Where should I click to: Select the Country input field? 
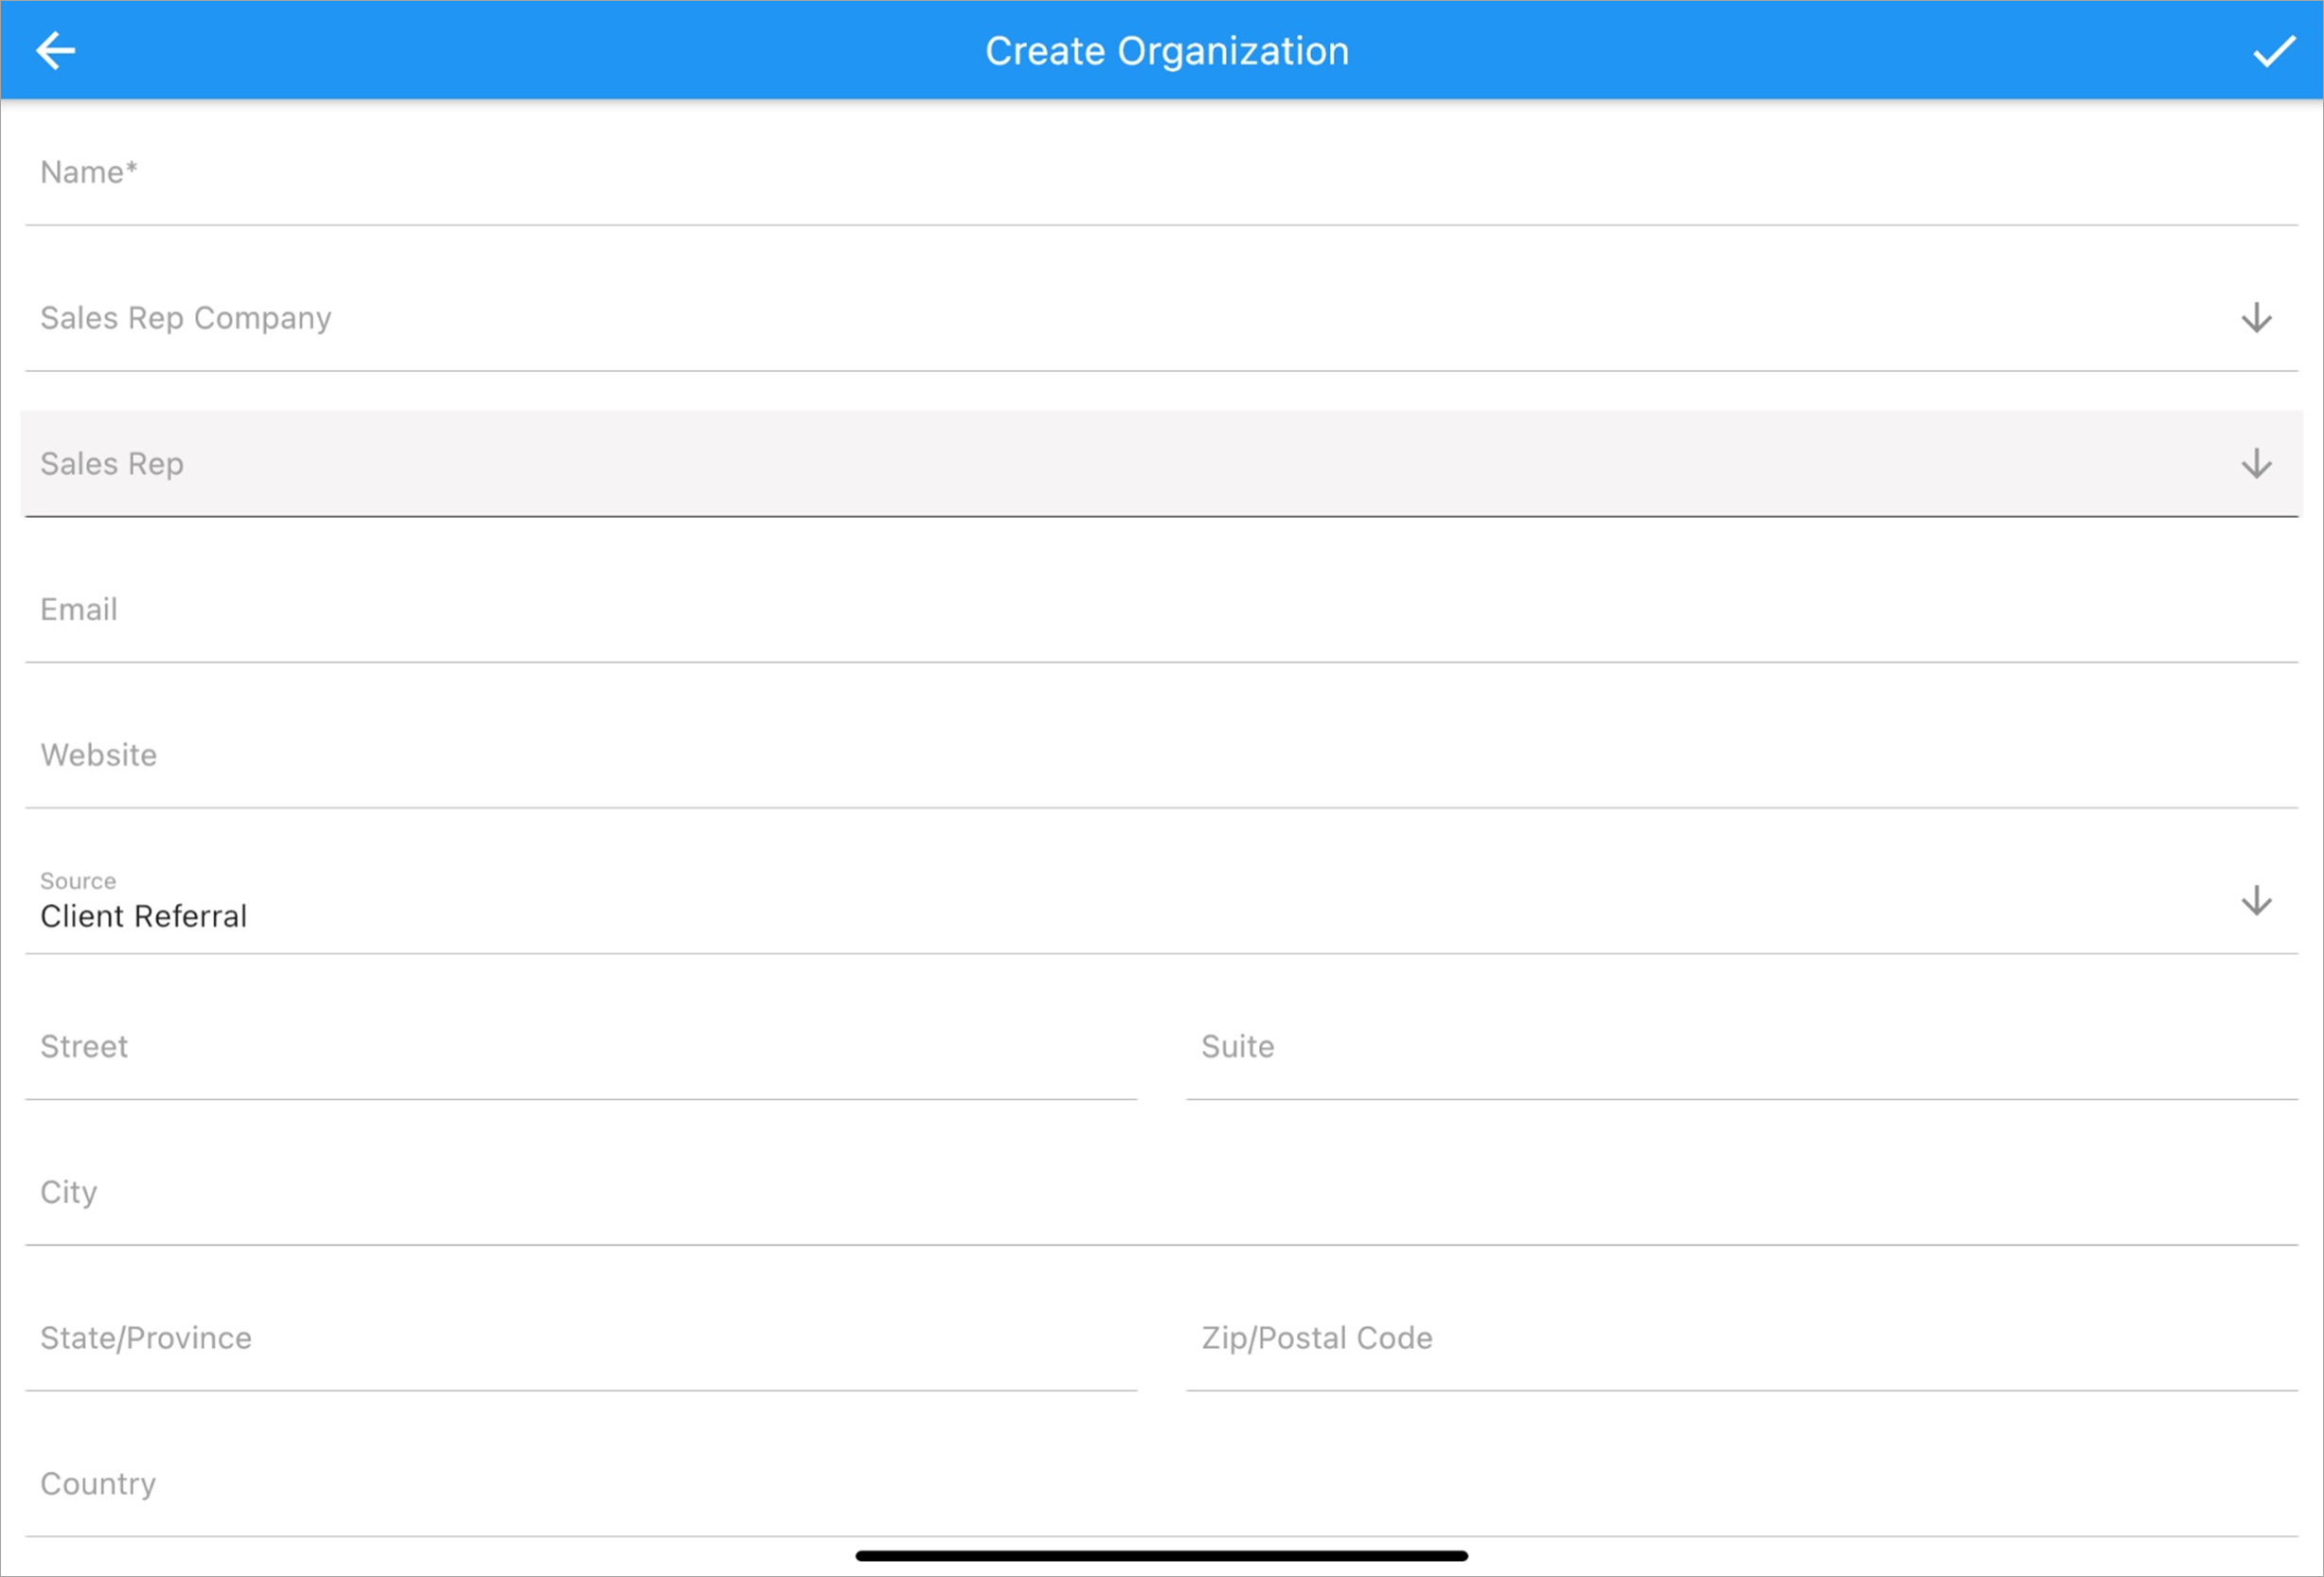coord(1162,1485)
